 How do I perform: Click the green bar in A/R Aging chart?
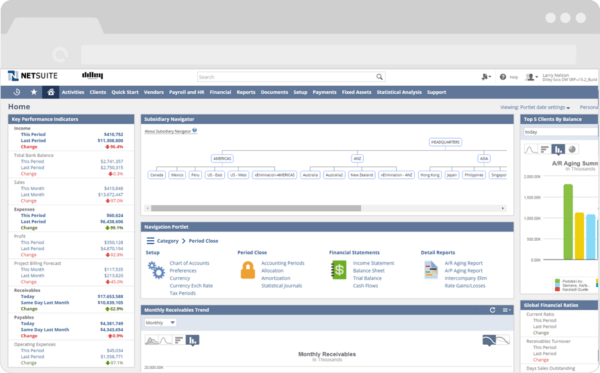(x=568, y=222)
